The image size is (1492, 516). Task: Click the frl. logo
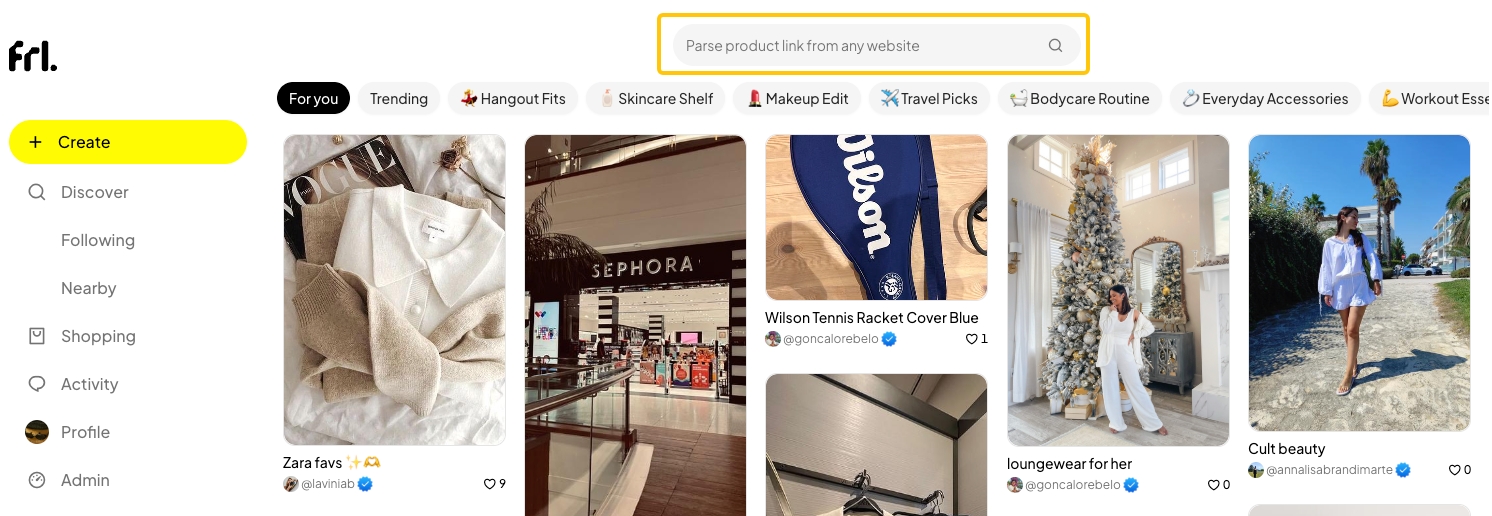coord(33,56)
